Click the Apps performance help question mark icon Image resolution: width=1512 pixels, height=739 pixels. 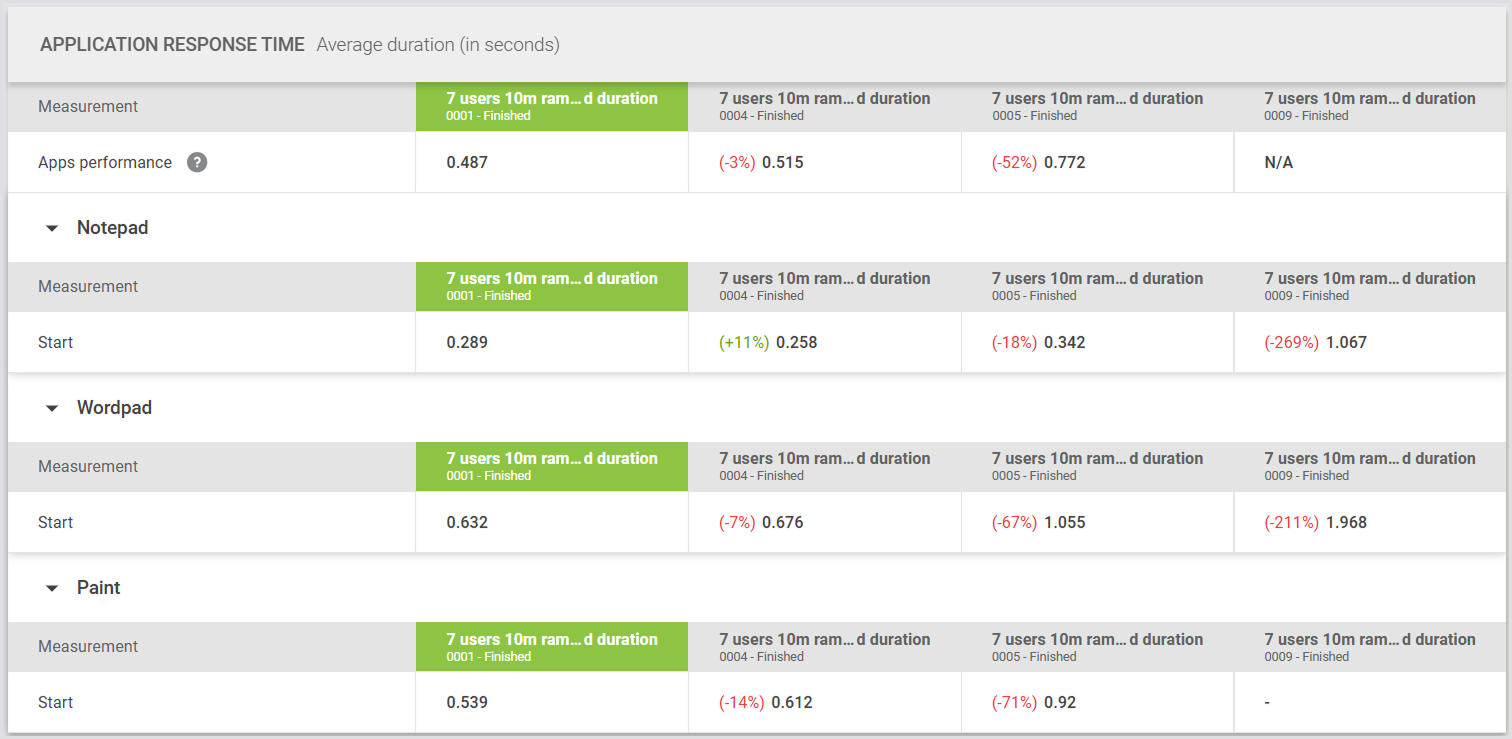(197, 162)
